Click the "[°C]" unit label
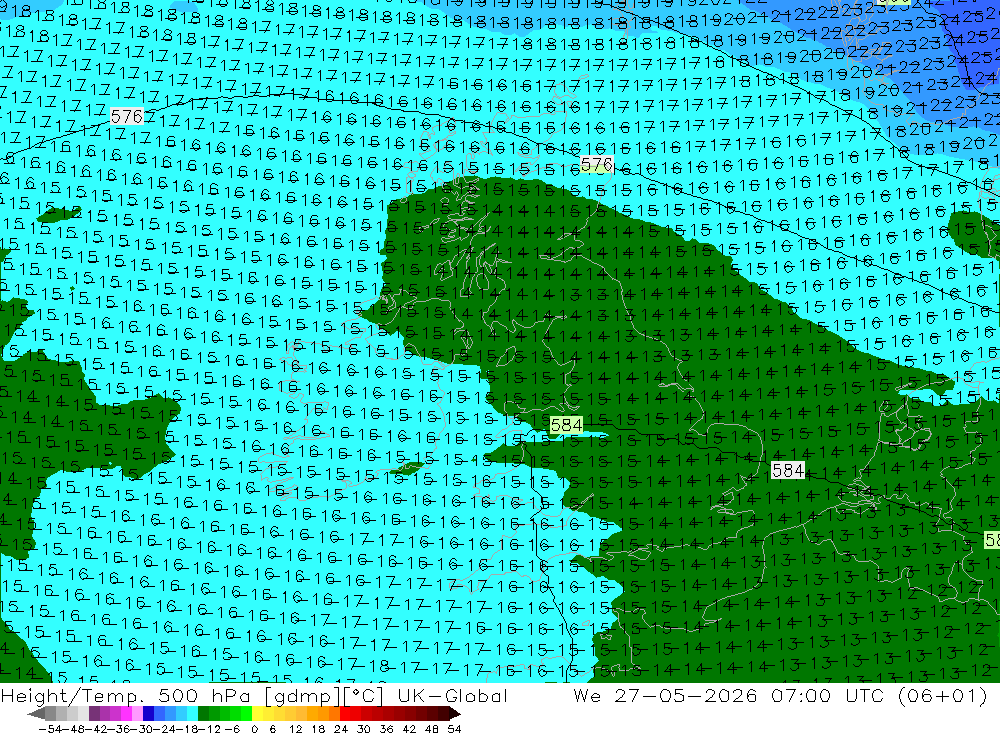 pos(364,696)
